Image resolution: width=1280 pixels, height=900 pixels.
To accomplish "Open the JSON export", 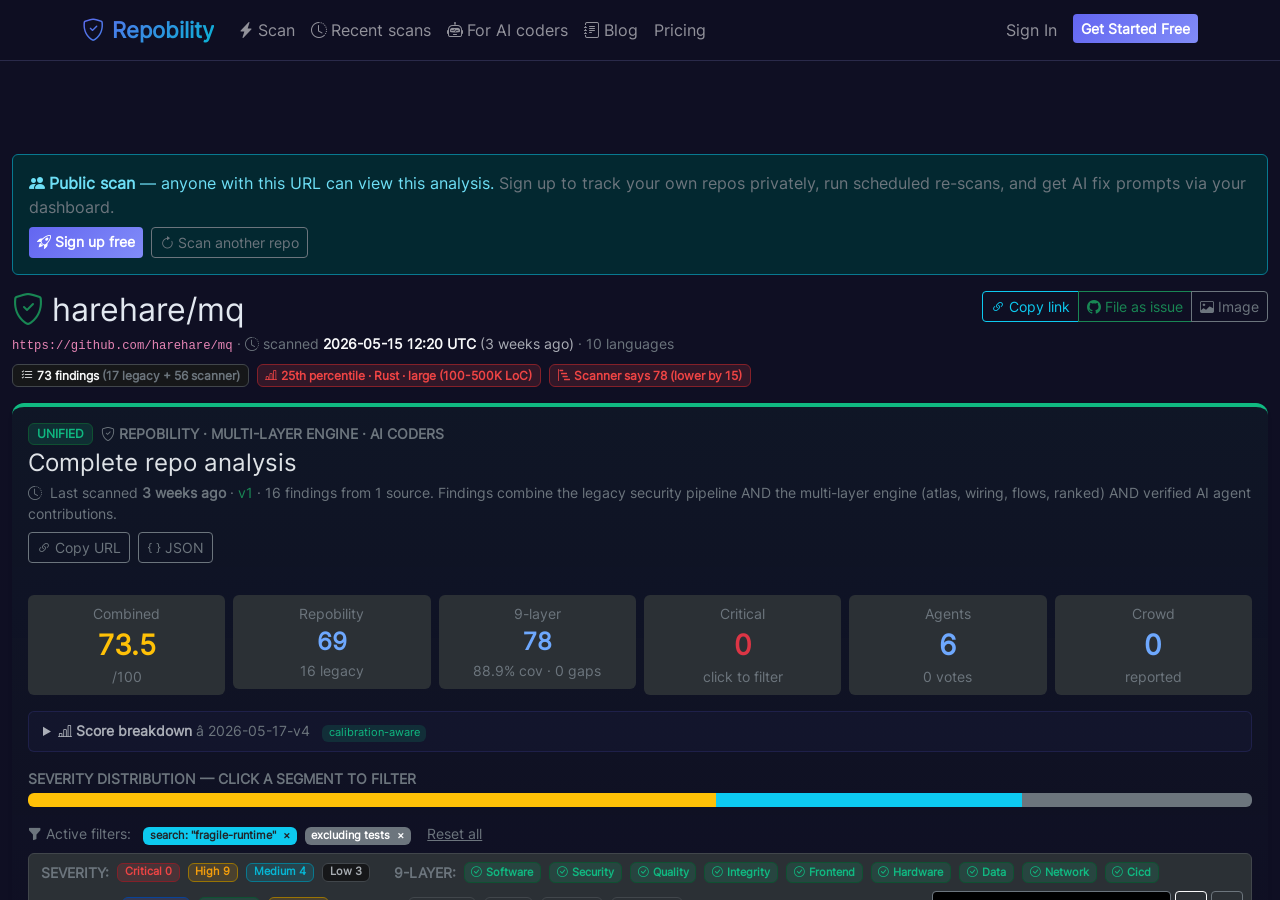I will point(175,547).
